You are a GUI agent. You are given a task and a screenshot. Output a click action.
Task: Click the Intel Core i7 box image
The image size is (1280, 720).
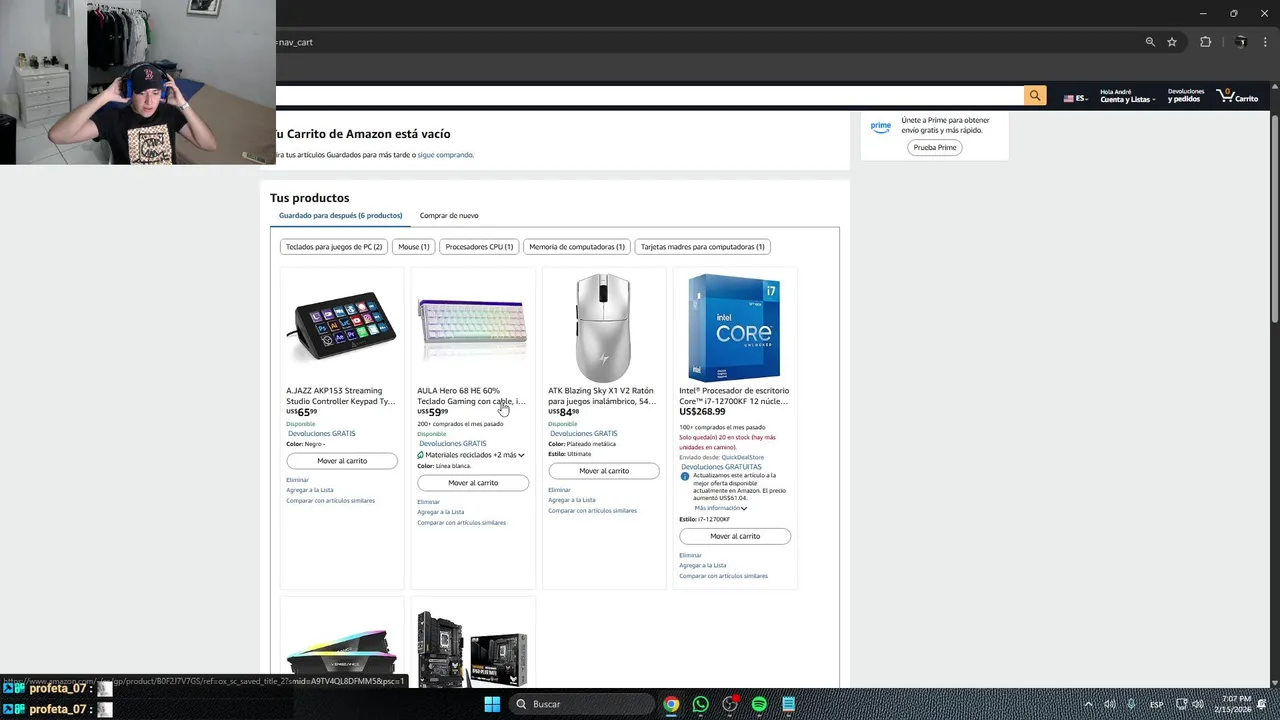735,328
